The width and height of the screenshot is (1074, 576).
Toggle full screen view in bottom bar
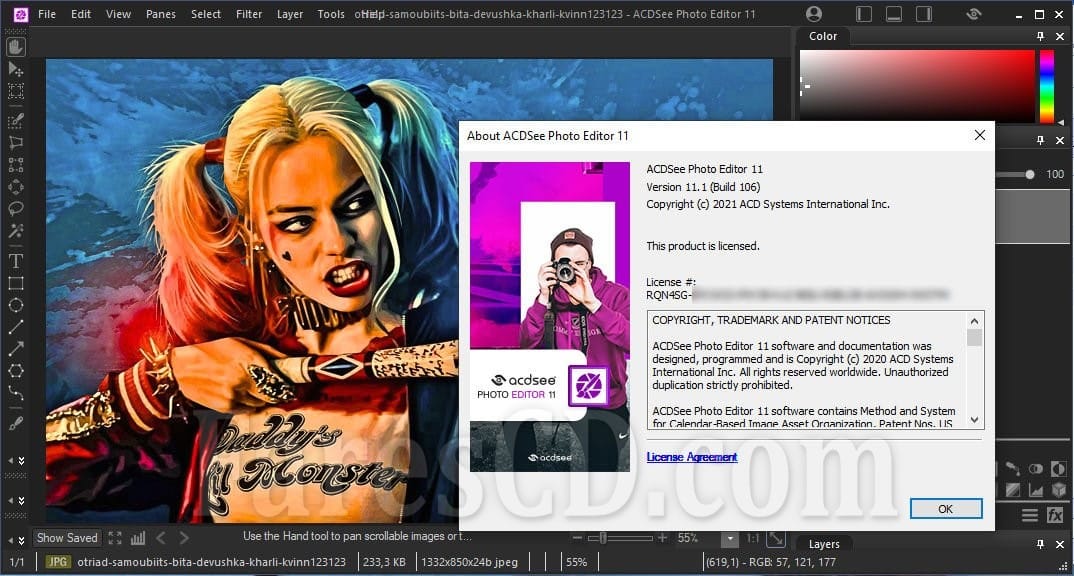(115, 538)
